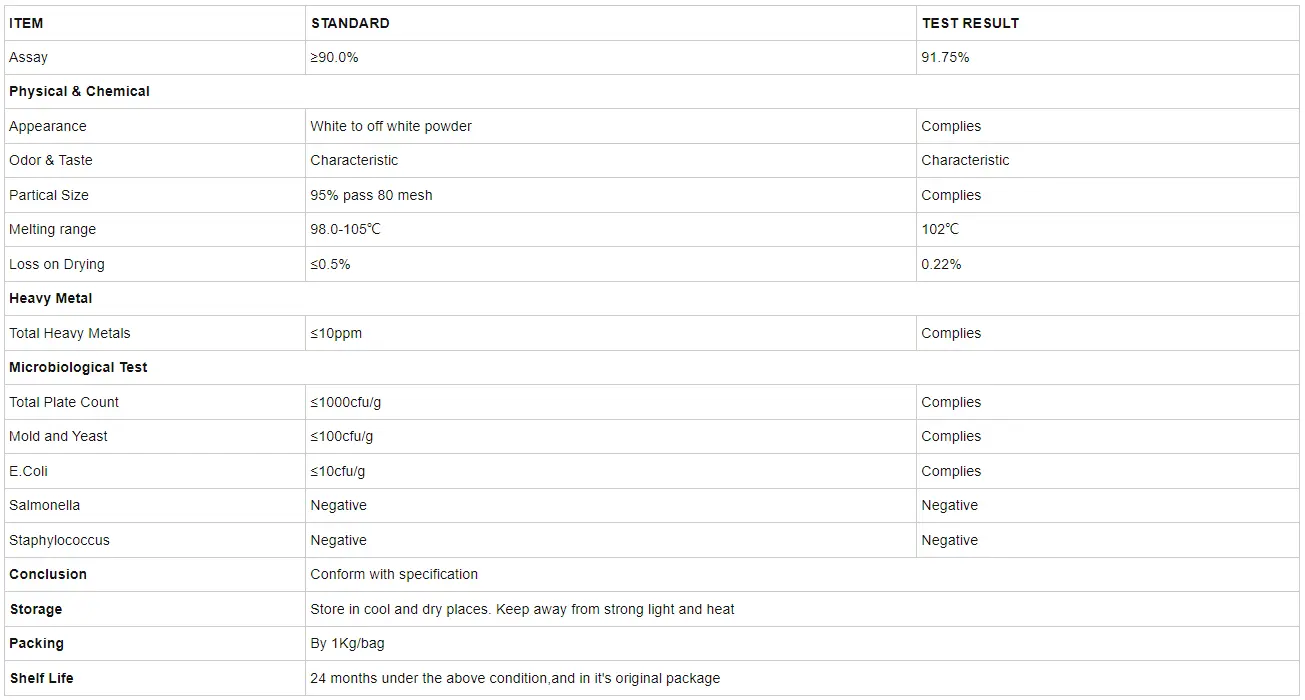
Task: Select the Odor & Taste row label
Action: (51, 160)
